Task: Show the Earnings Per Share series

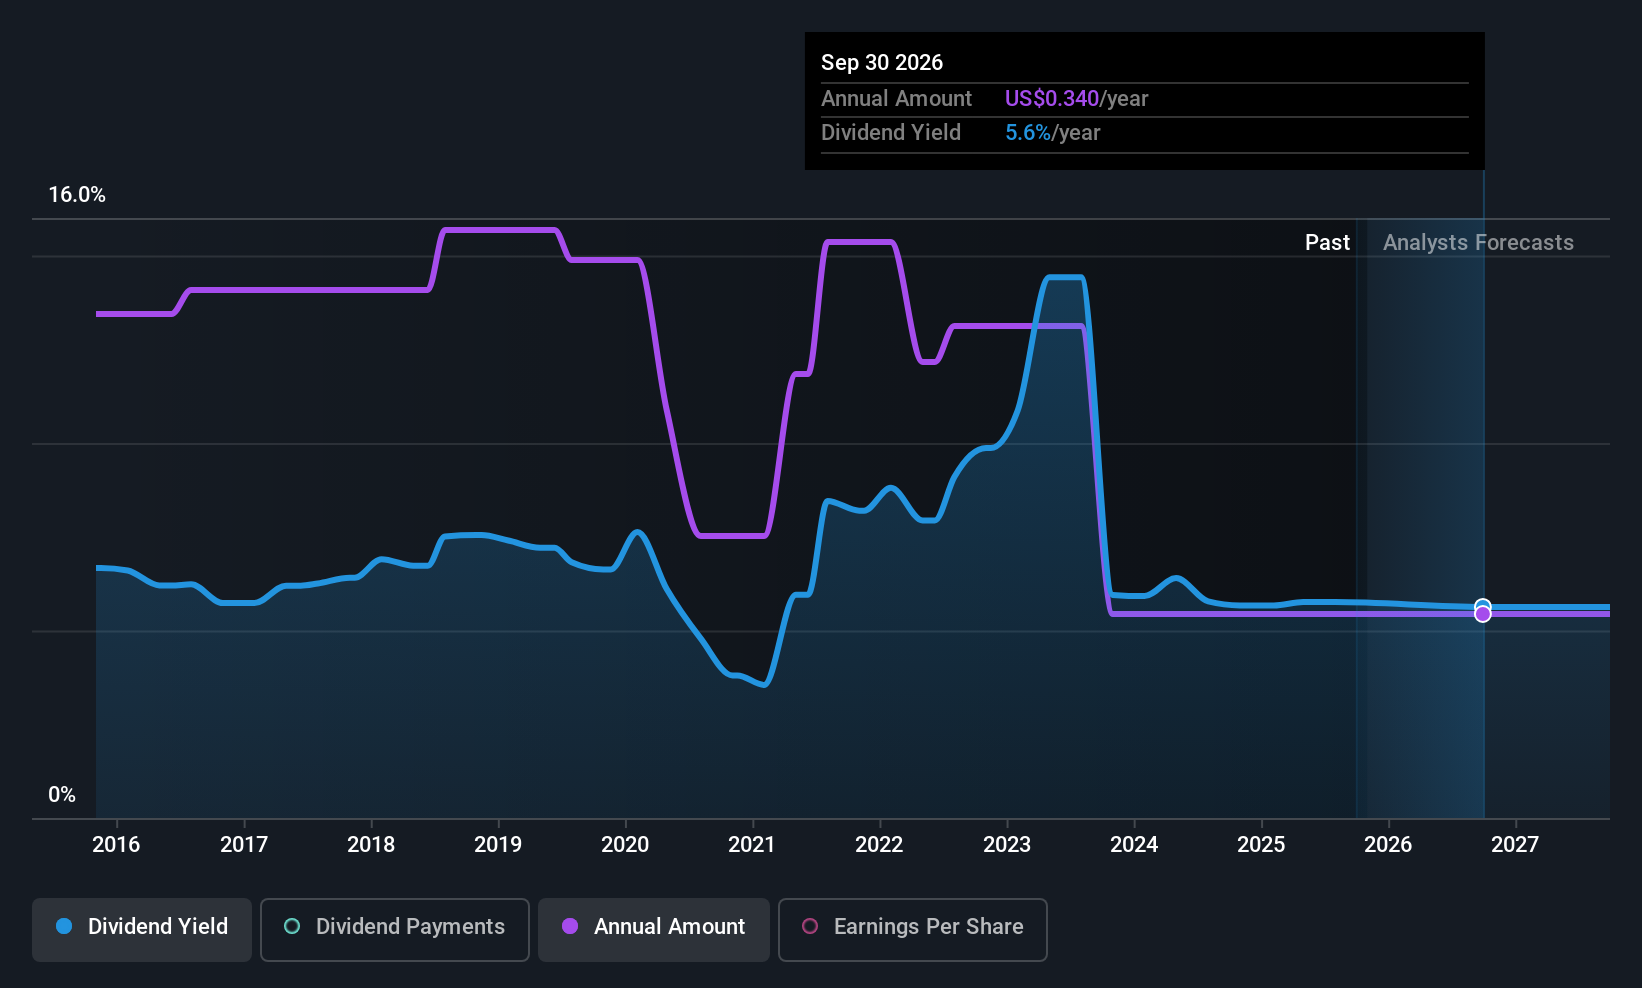Action: pos(912,929)
